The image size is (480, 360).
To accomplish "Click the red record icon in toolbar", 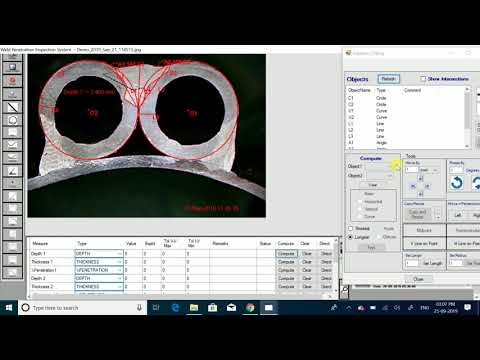I will pyautogui.click(x=13, y=80).
